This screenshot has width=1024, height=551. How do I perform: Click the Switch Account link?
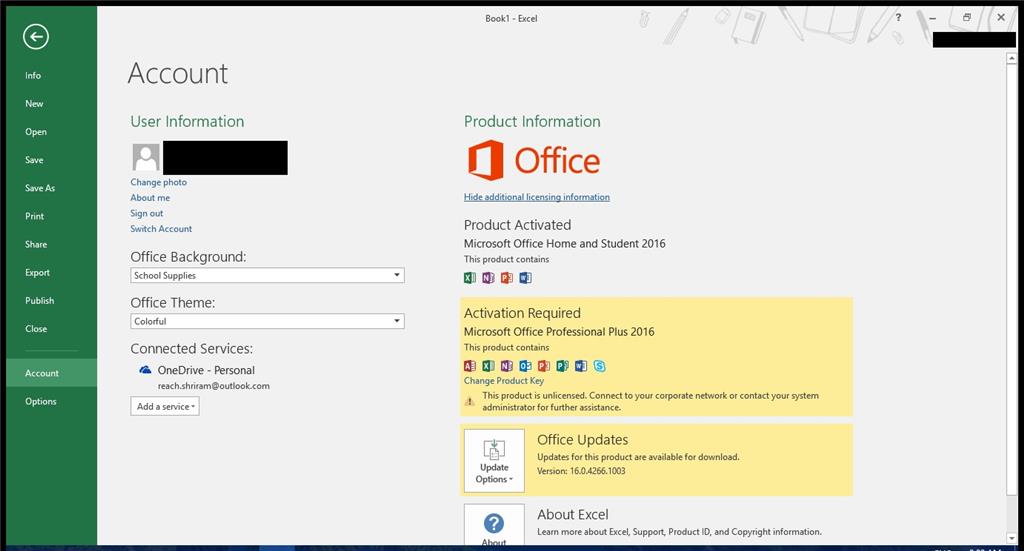[161, 228]
